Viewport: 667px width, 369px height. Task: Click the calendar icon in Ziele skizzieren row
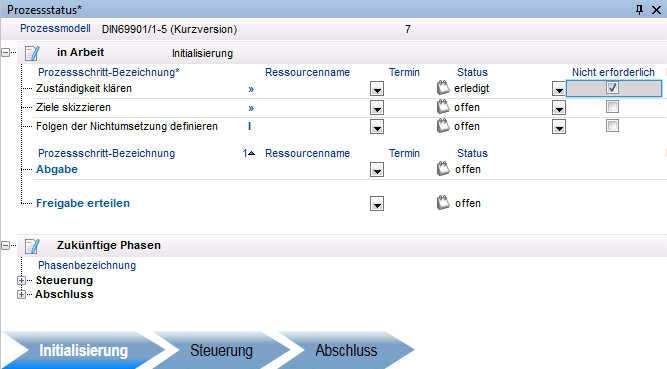pyautogui.click(x=443, y=107)
